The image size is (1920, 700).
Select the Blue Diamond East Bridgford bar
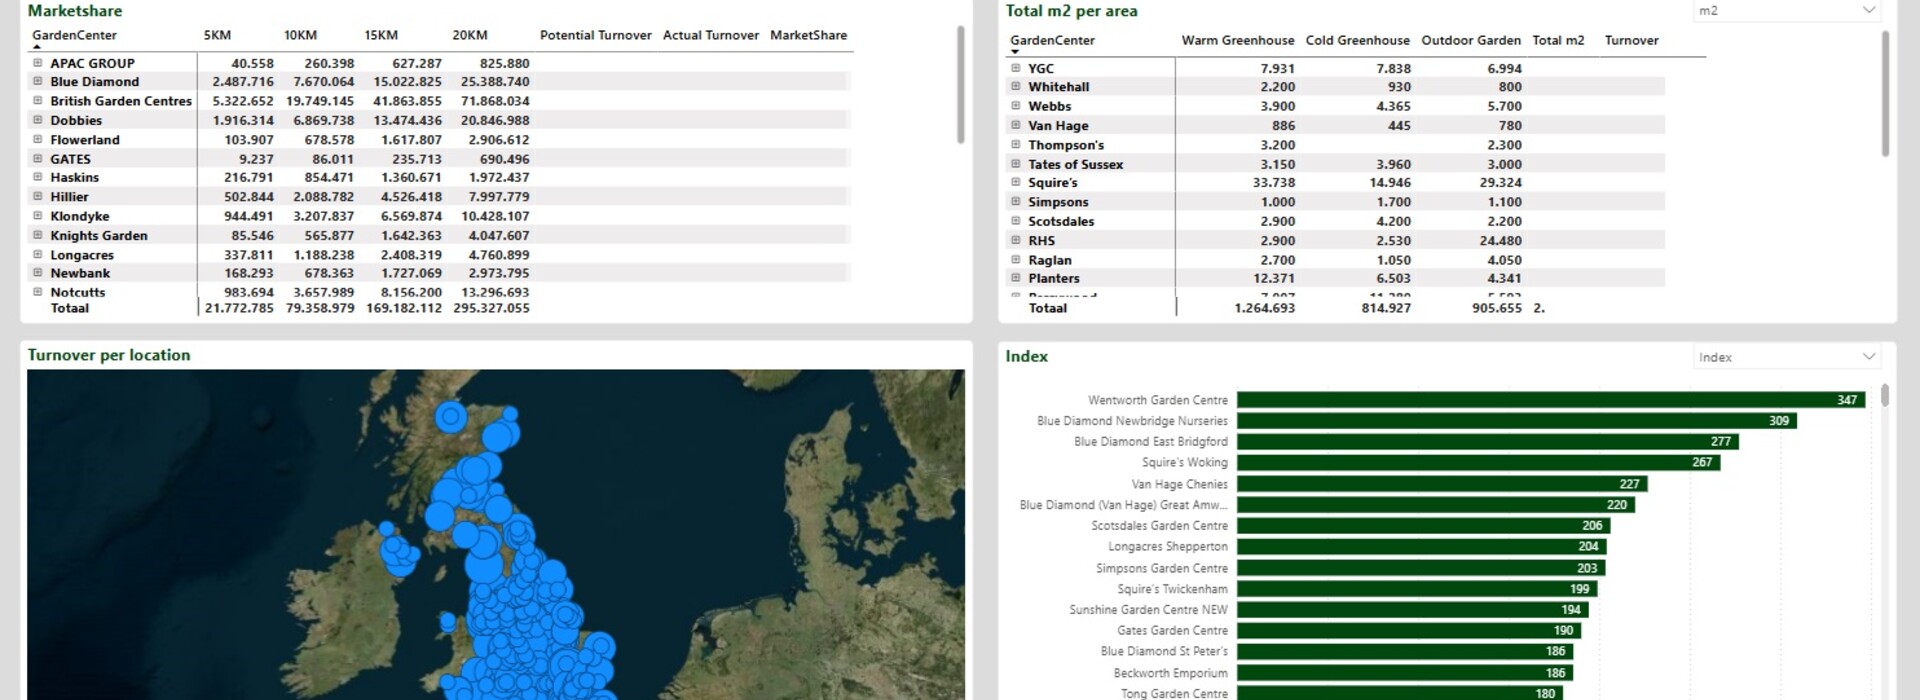(1488, 441)
